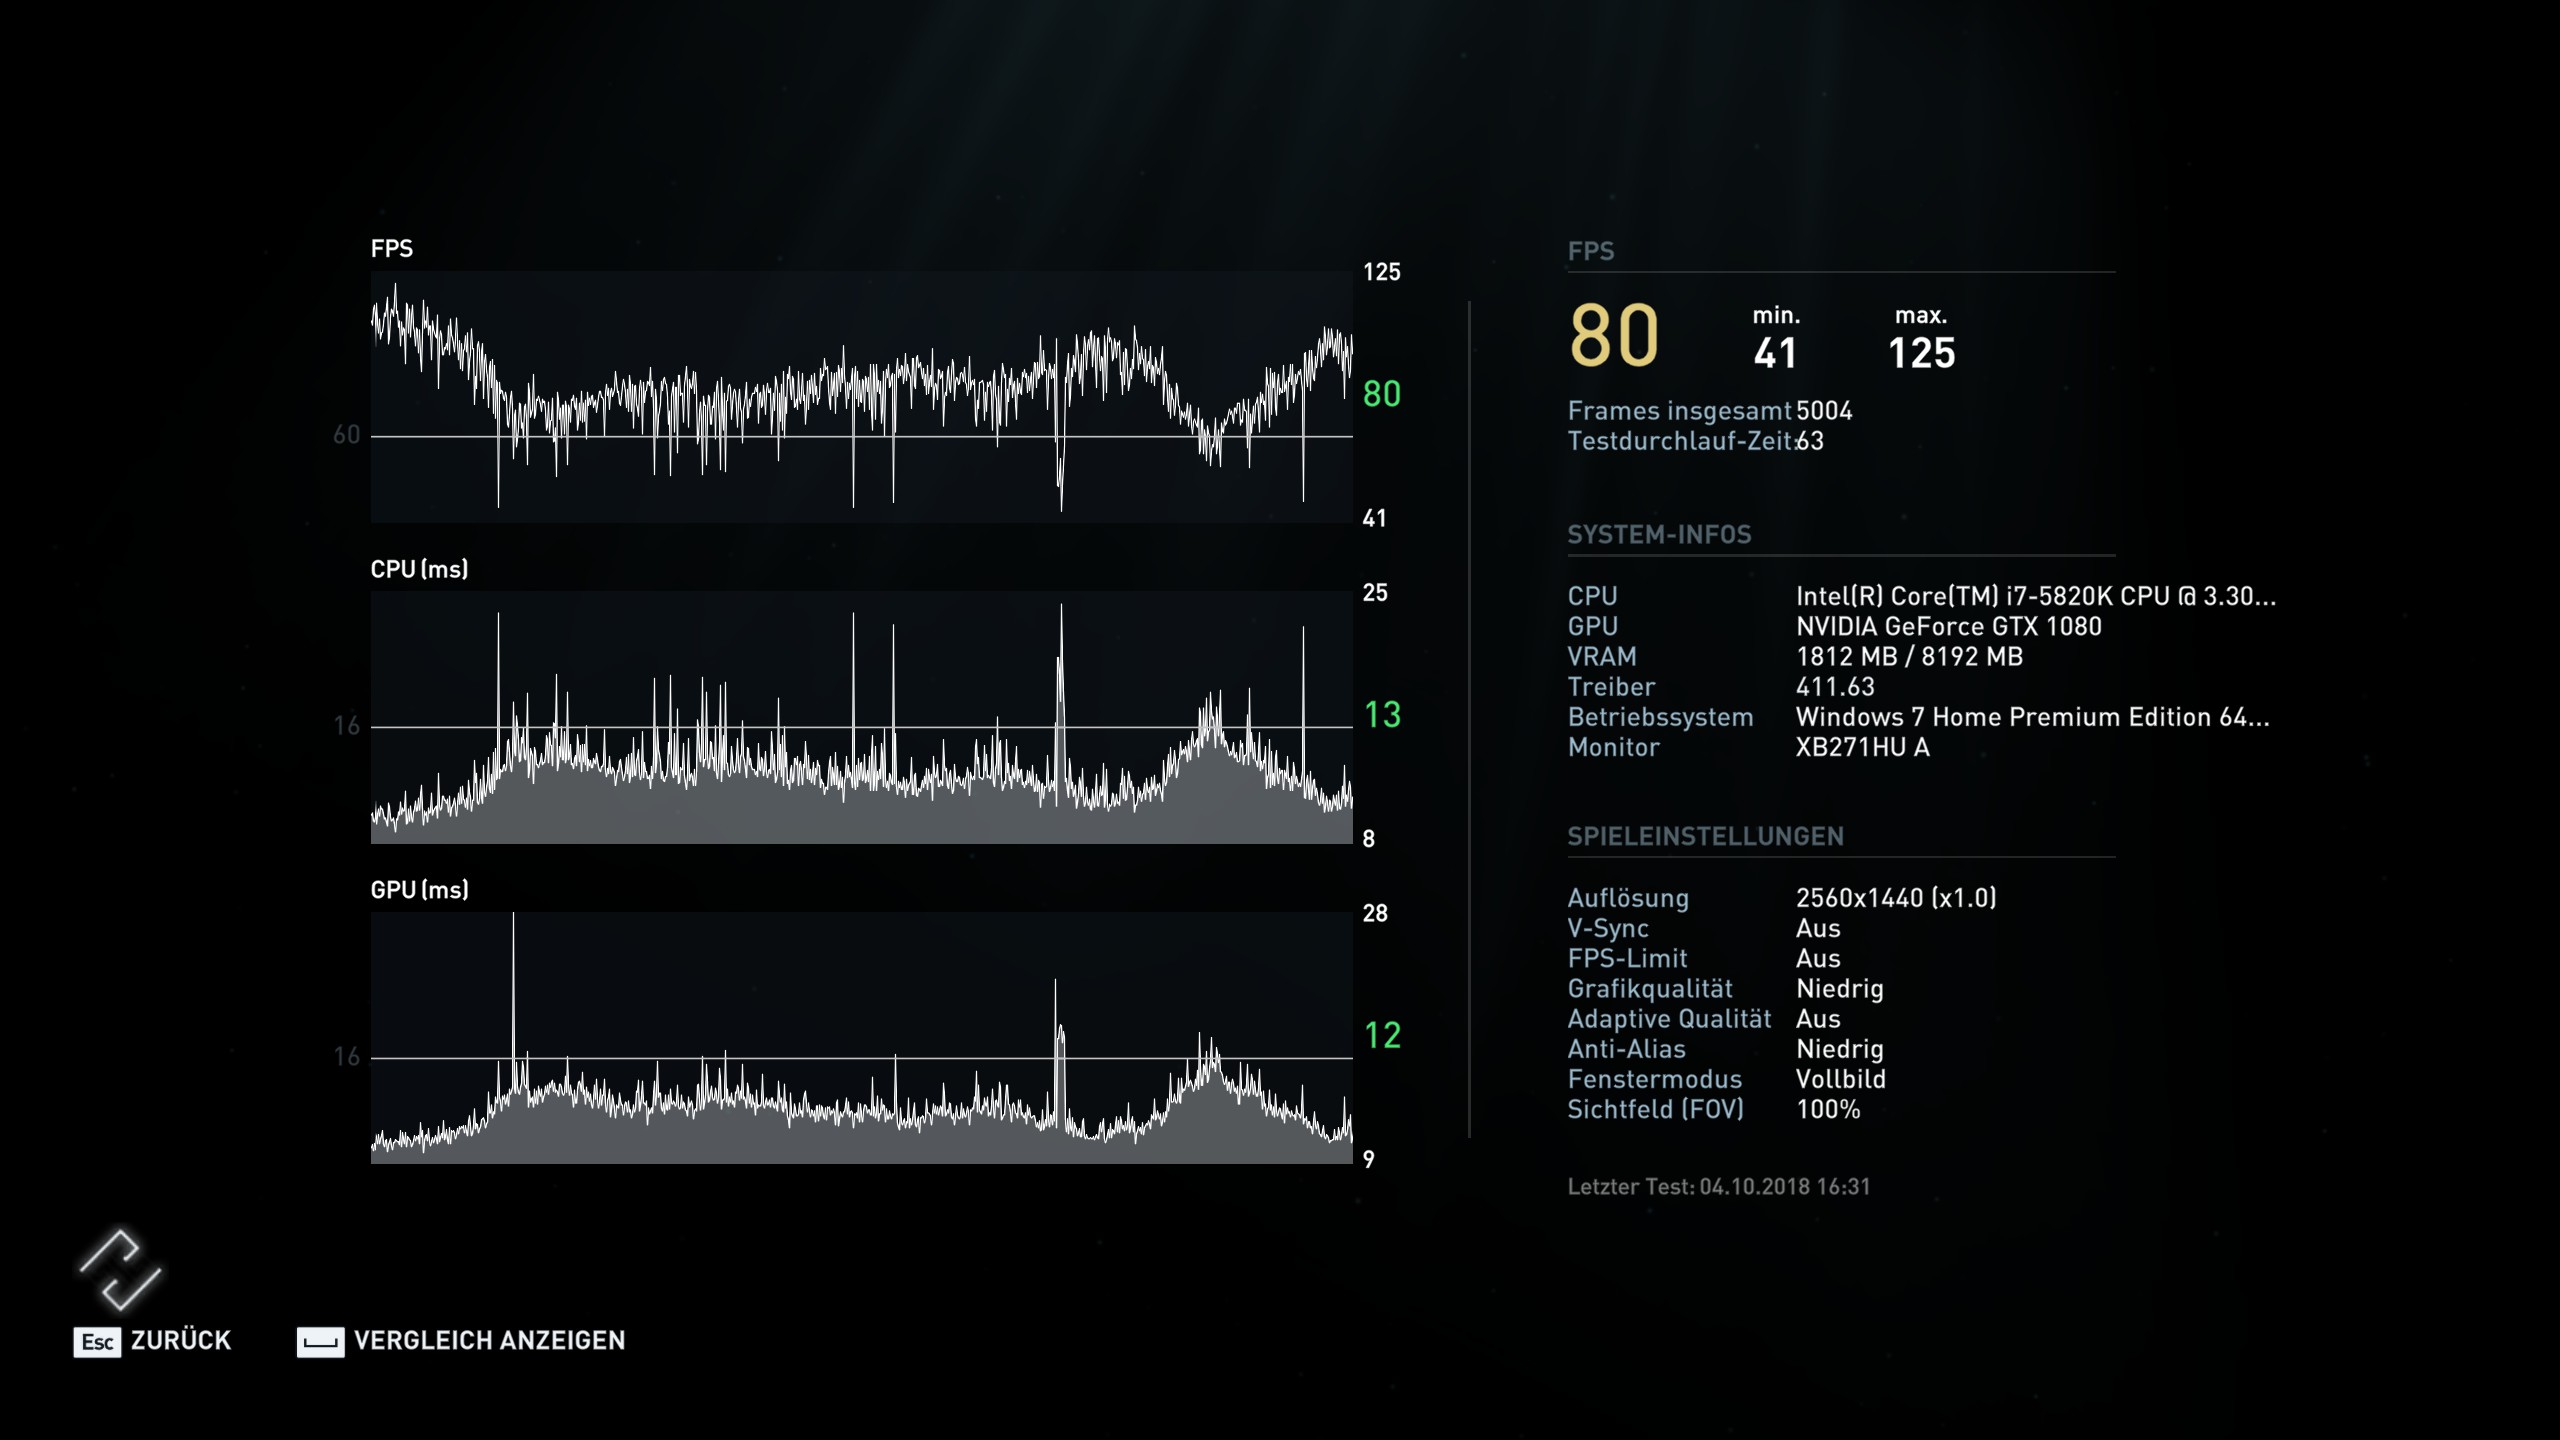2560x1440 pixels.
Task: Click the green 12 GPU average
Action: 1382,1035
